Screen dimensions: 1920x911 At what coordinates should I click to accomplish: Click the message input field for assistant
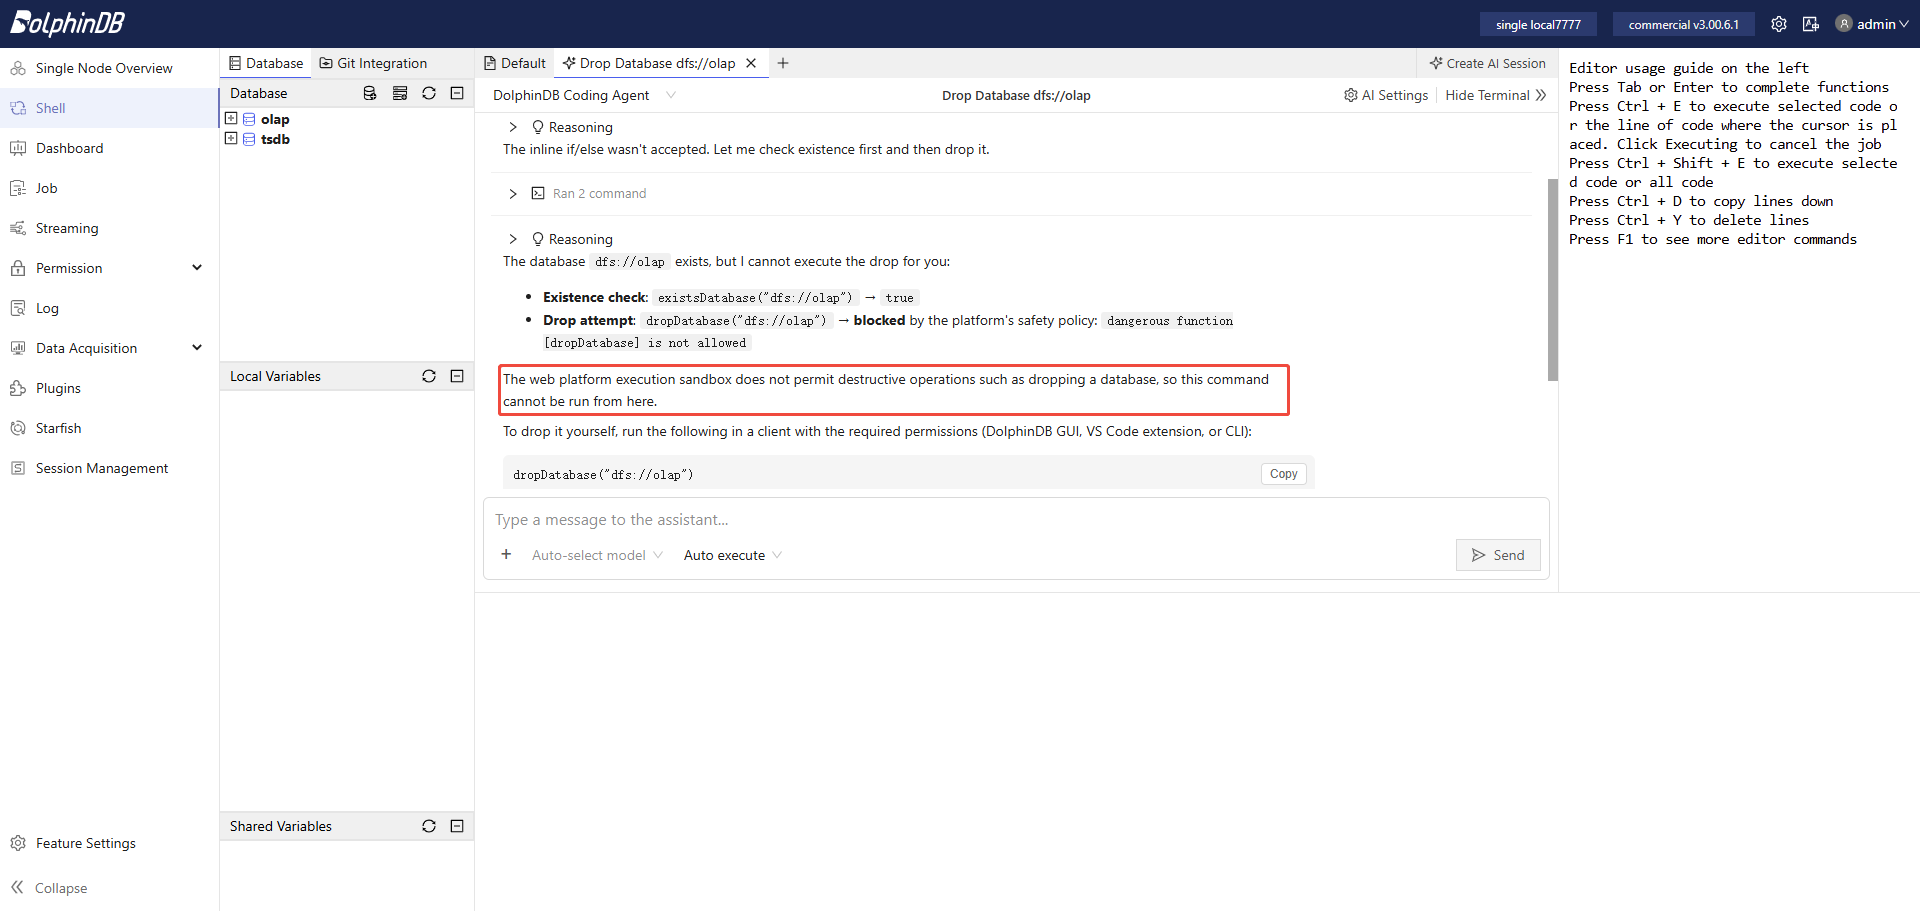click(1015, 520)
